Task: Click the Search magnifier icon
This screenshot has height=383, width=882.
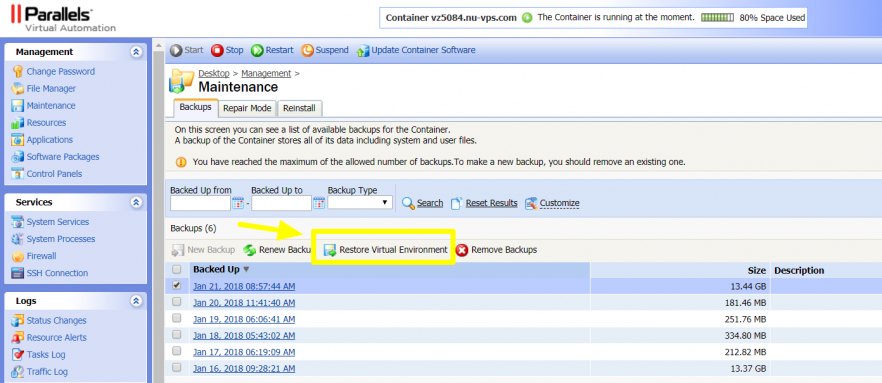Action: click(x=408, y=203)
